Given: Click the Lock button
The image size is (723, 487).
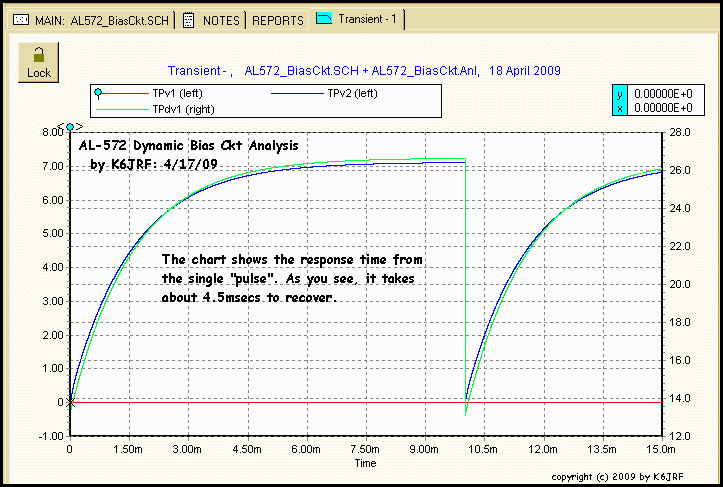Looking at the screenshot, I should tap(39, 63).
